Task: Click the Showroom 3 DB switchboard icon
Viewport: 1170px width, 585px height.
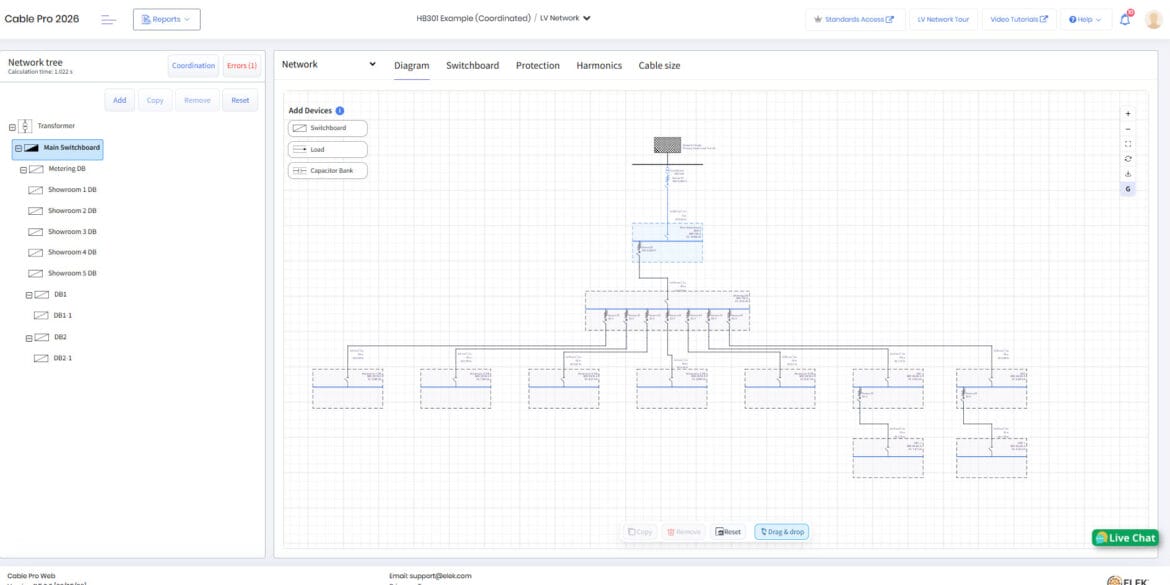Action: [35, 232]
